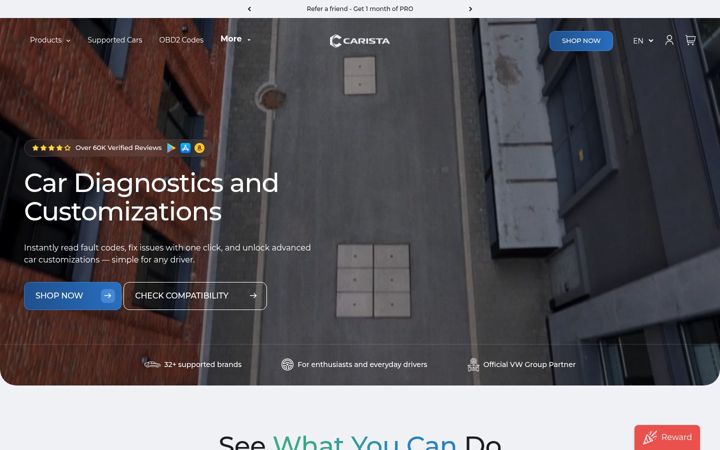Click the yellow Amazon review icon
The image size is (720, 450).
[199, 148]
